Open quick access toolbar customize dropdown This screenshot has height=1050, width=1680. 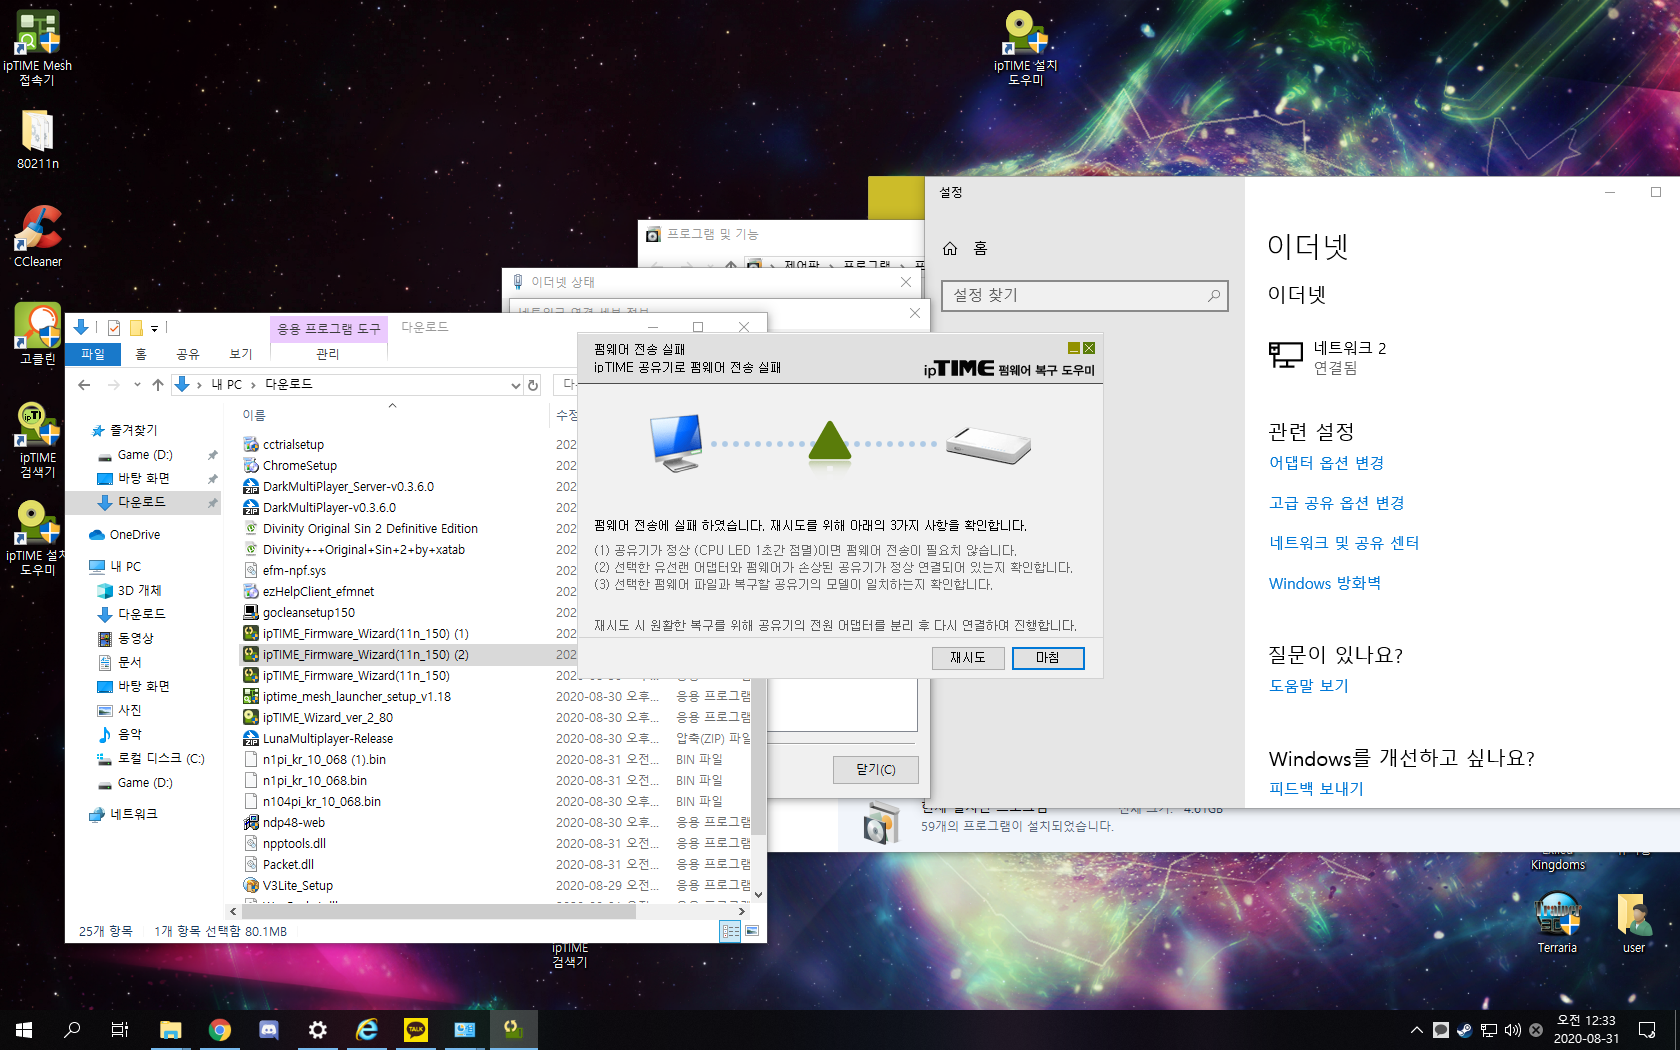click(x=154, y=328)
